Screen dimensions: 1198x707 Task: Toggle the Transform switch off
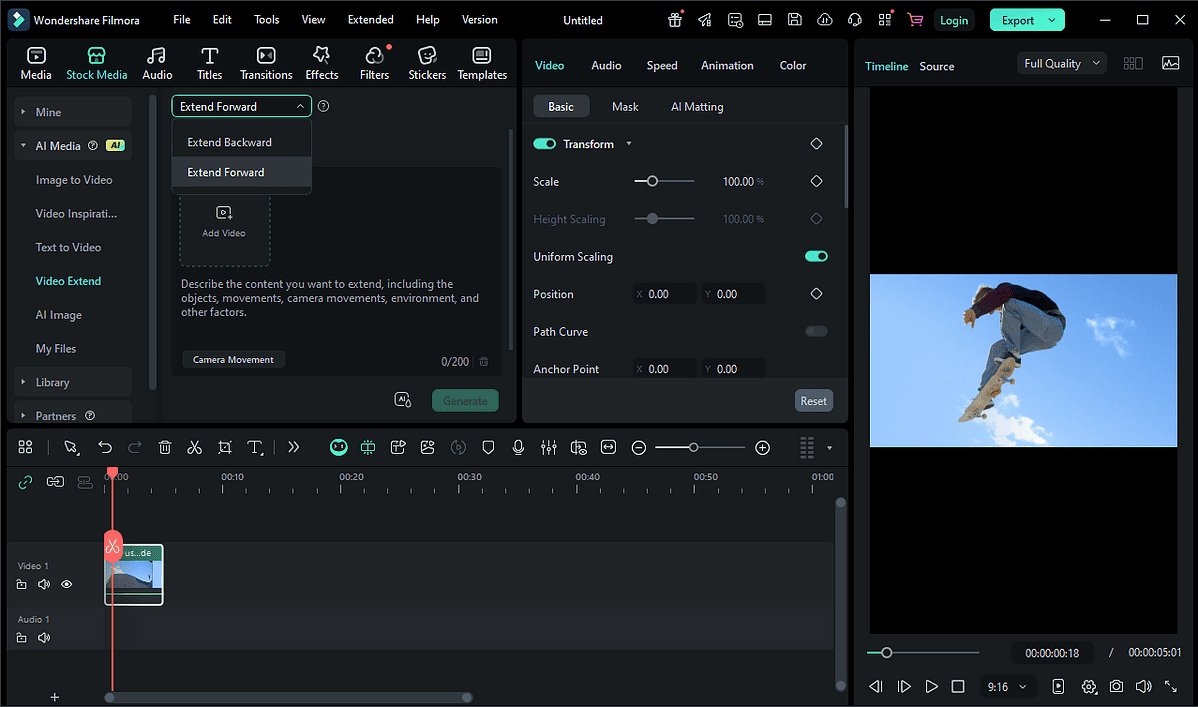[x=545, y=144]
